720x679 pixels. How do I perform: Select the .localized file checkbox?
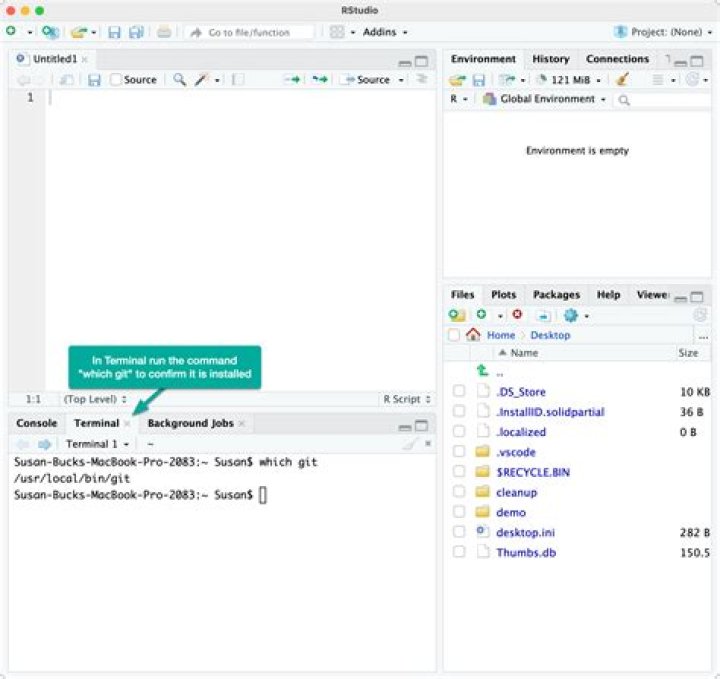pos(459,432)
